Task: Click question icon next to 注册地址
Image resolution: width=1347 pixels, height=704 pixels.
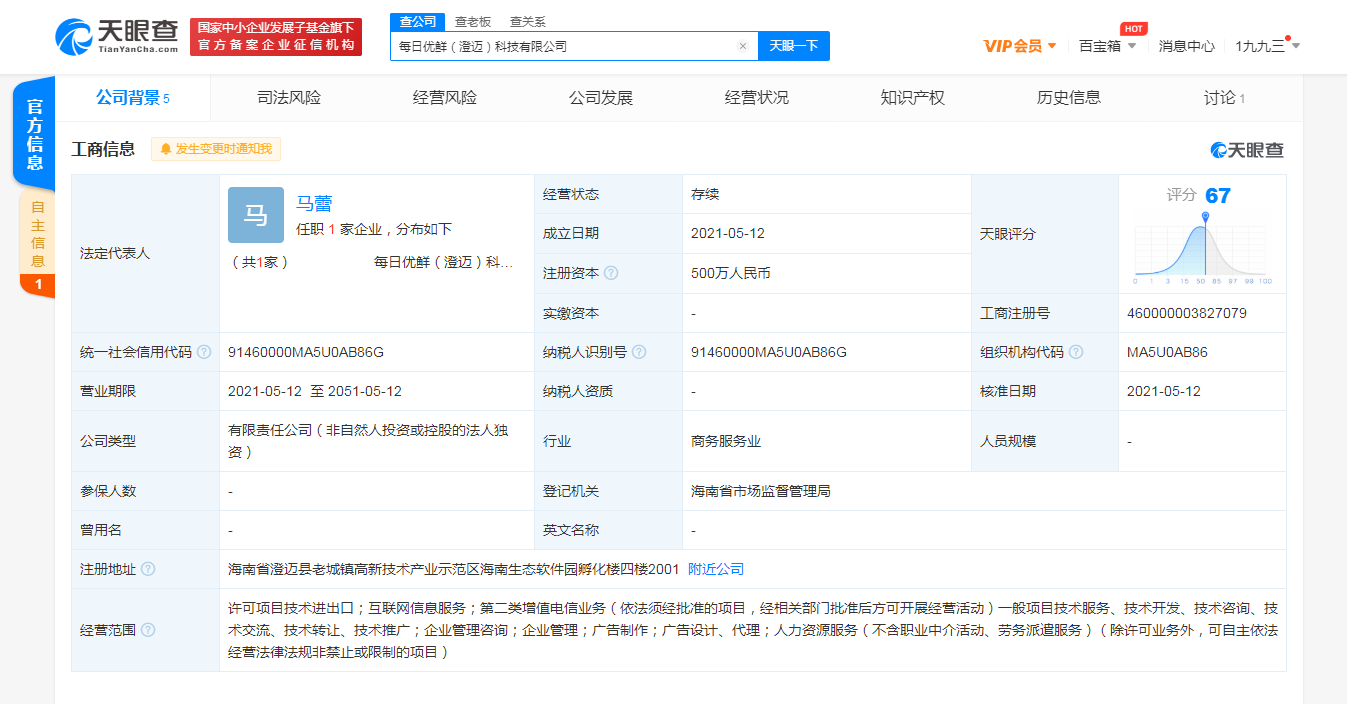Action: click(x=147, y=569)
